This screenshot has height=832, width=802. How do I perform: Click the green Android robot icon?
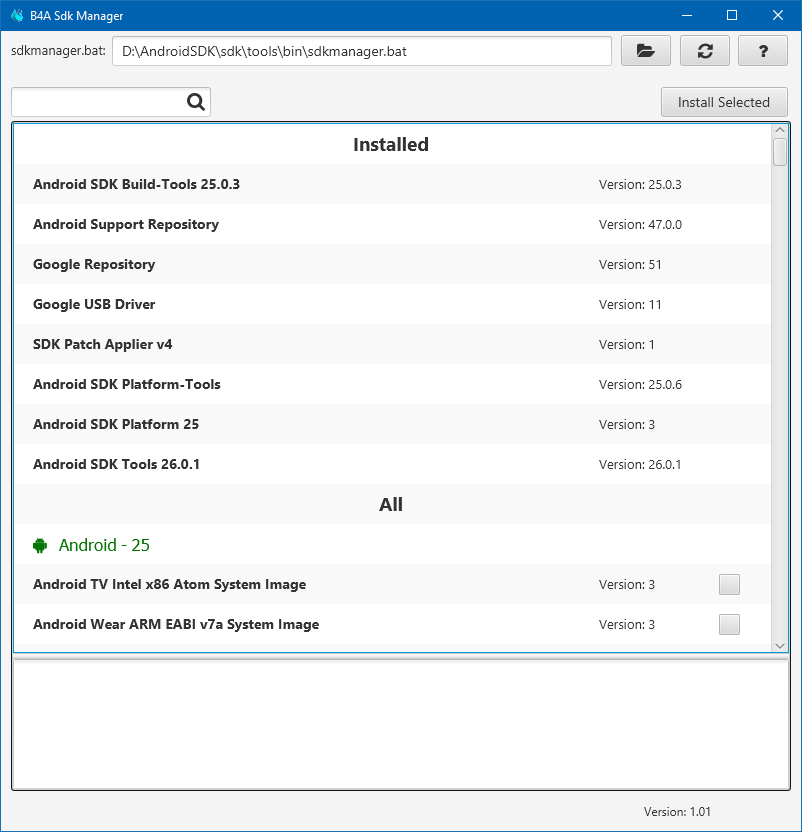(x=40, y=545)
